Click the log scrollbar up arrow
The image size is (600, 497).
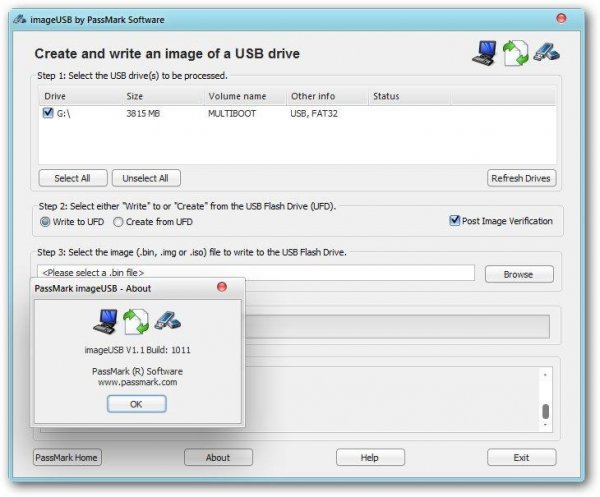pyautogui.click(x=546, y=375)
